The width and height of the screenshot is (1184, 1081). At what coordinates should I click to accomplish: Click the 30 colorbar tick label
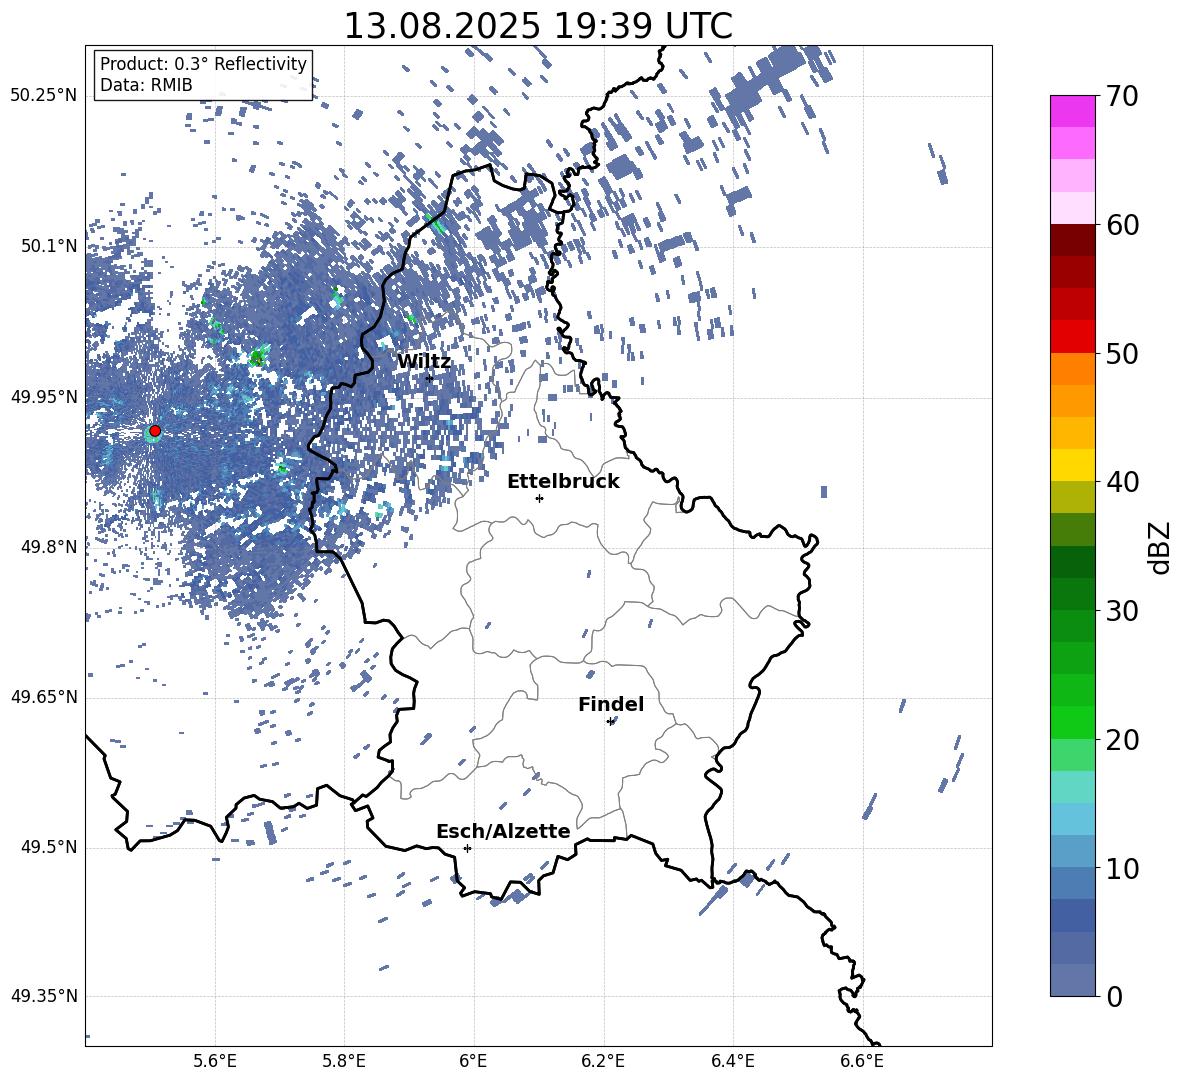click(1122, 611)
